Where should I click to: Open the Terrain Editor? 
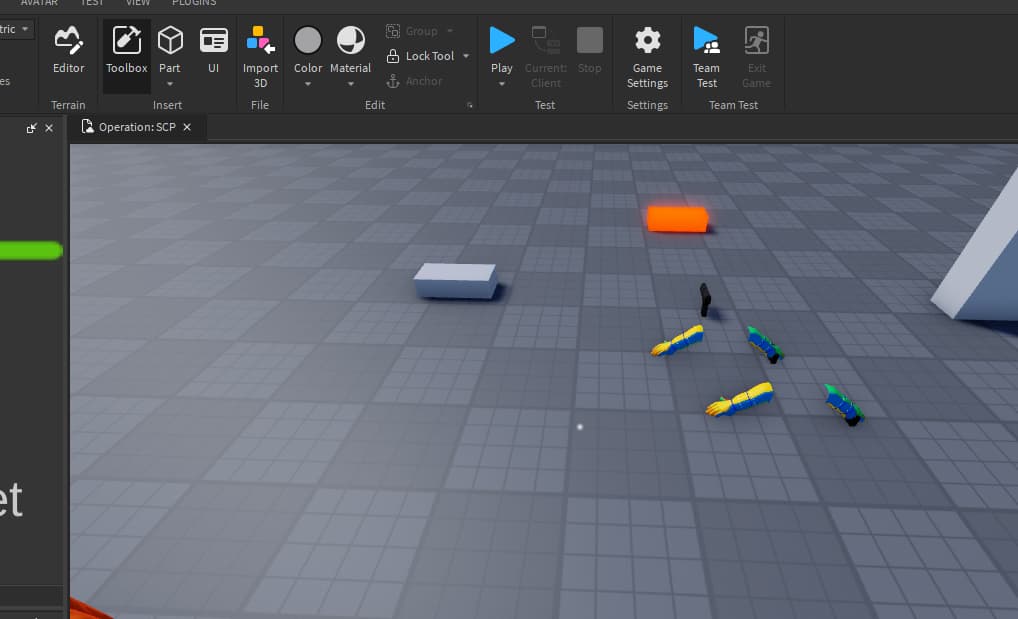point(68,50)
